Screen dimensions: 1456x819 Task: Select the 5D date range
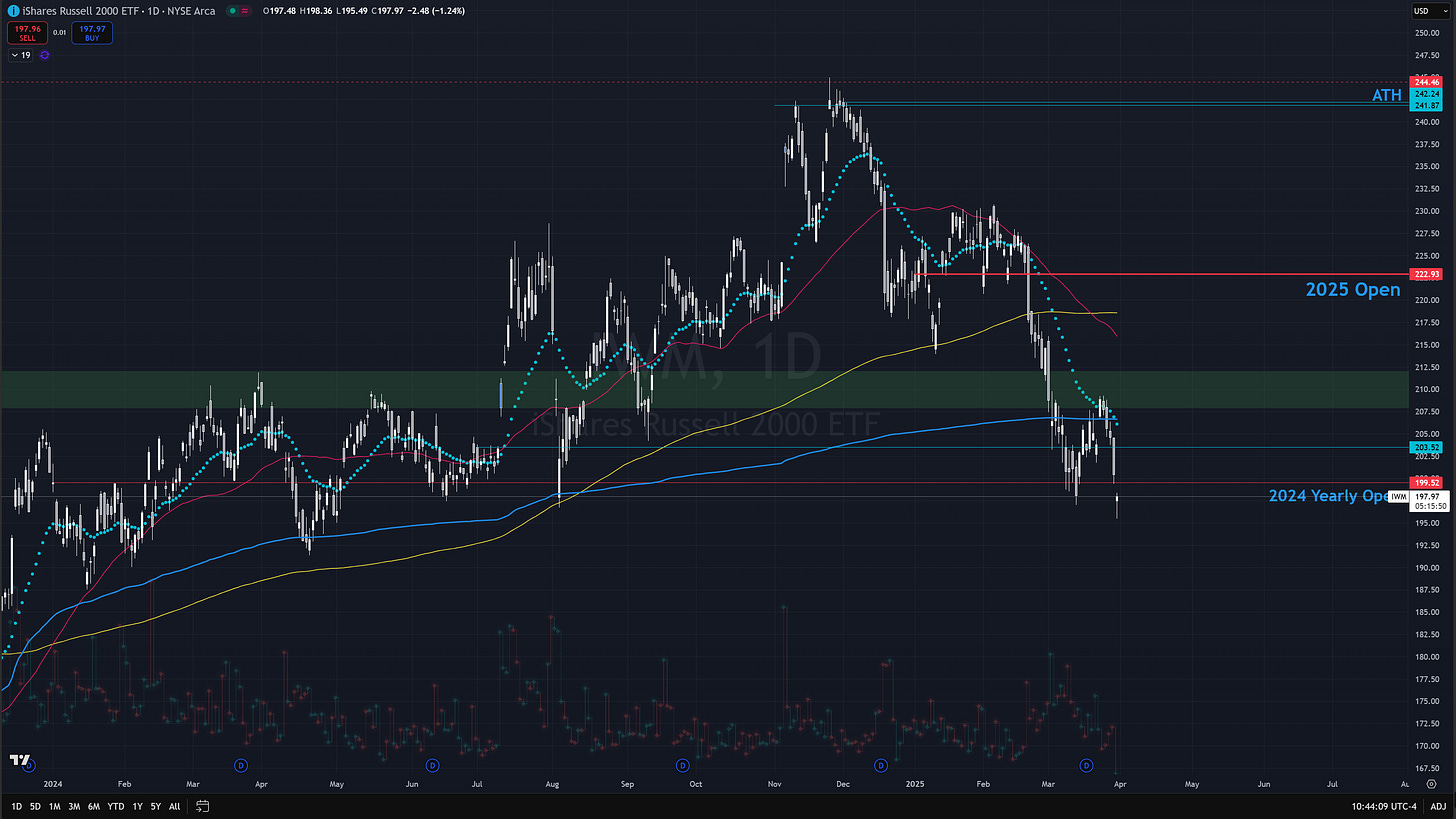tap(36, 805)
